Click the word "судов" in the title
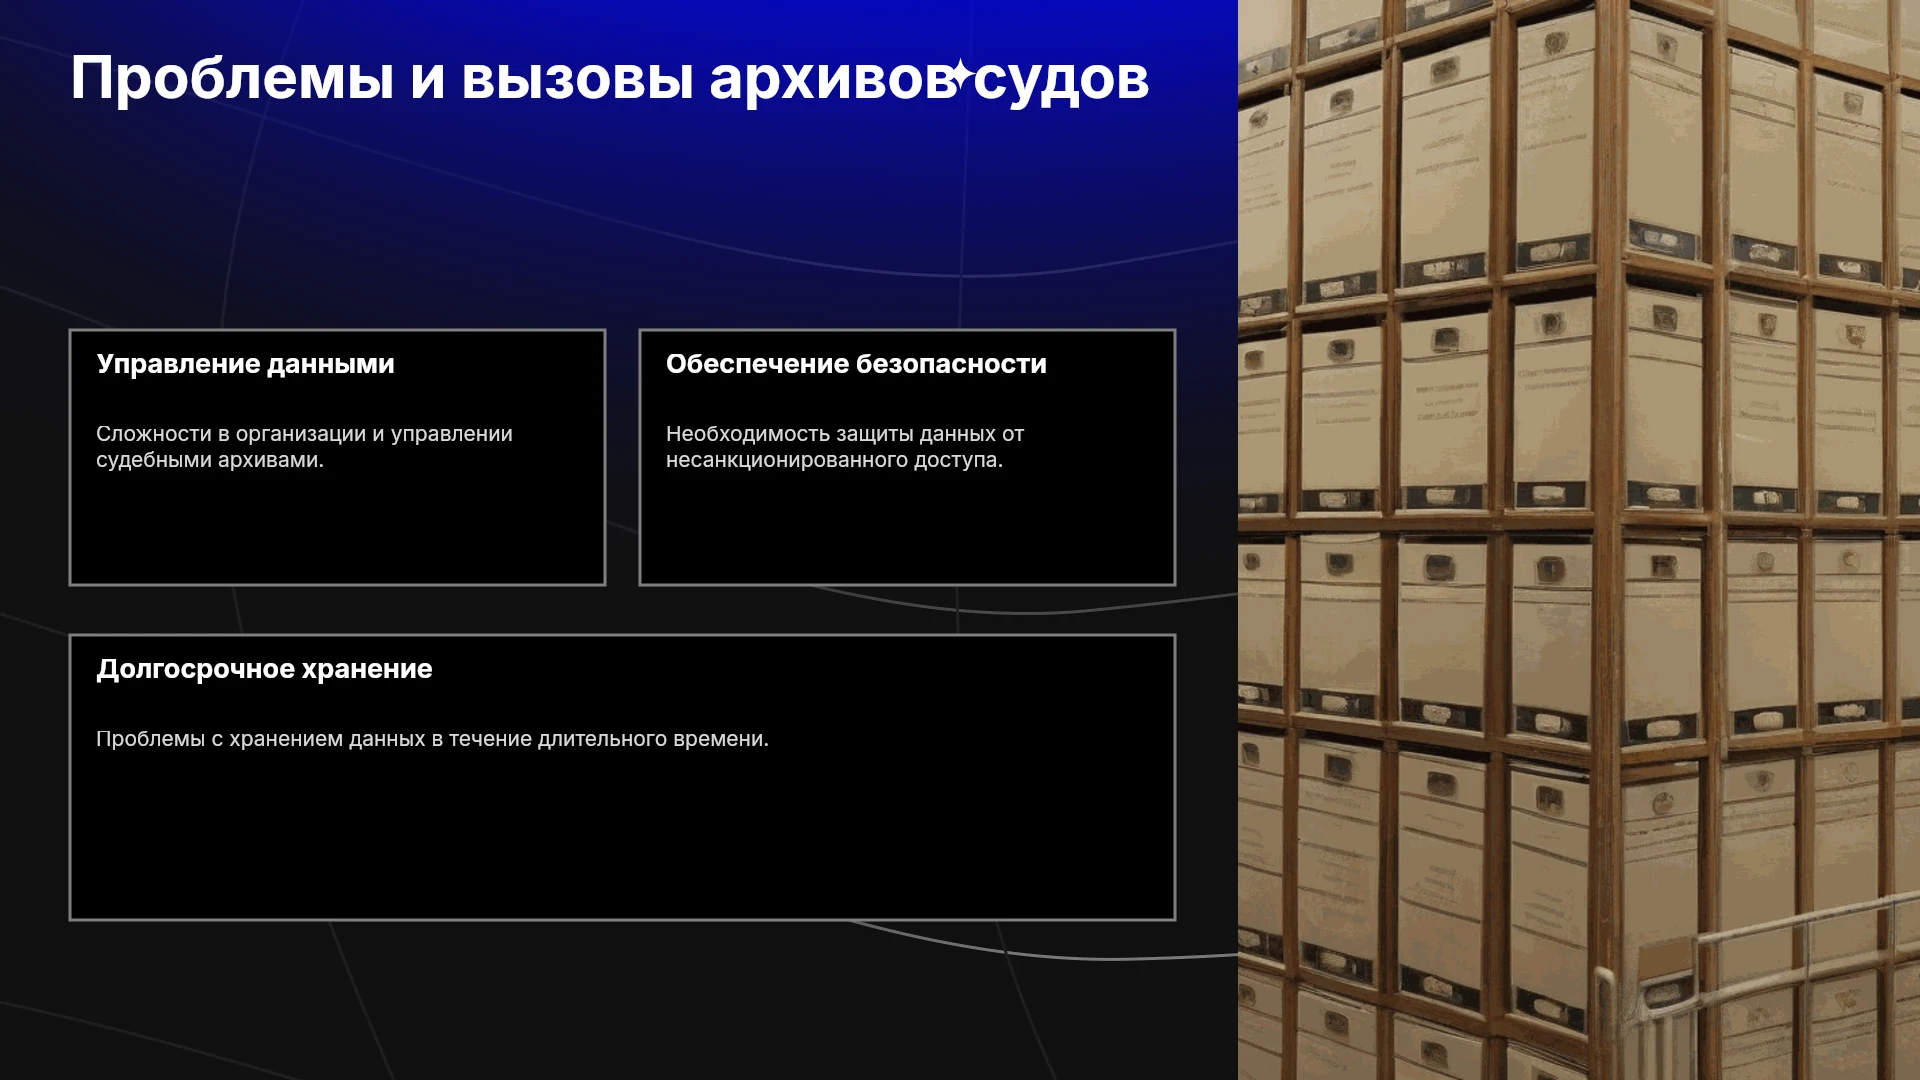 [1061, 82]
